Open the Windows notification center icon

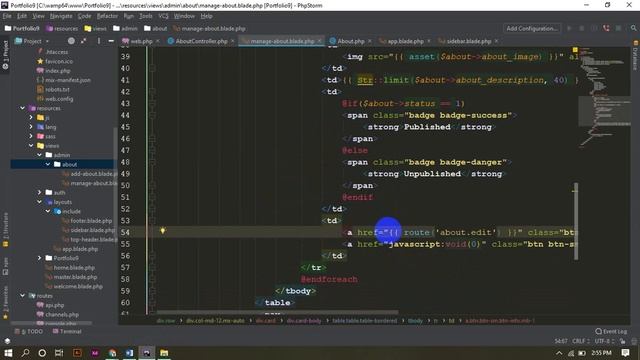point(625,353)
